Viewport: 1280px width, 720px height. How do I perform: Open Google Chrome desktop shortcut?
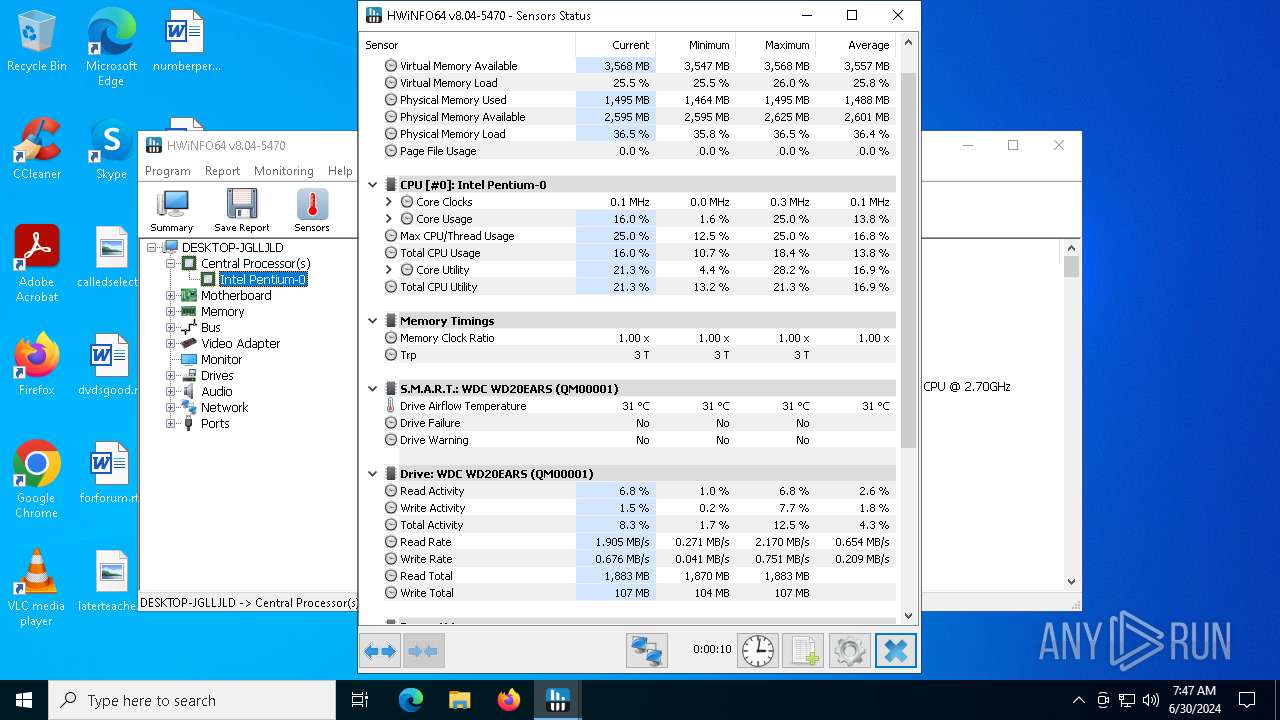(x=37, y=480)
